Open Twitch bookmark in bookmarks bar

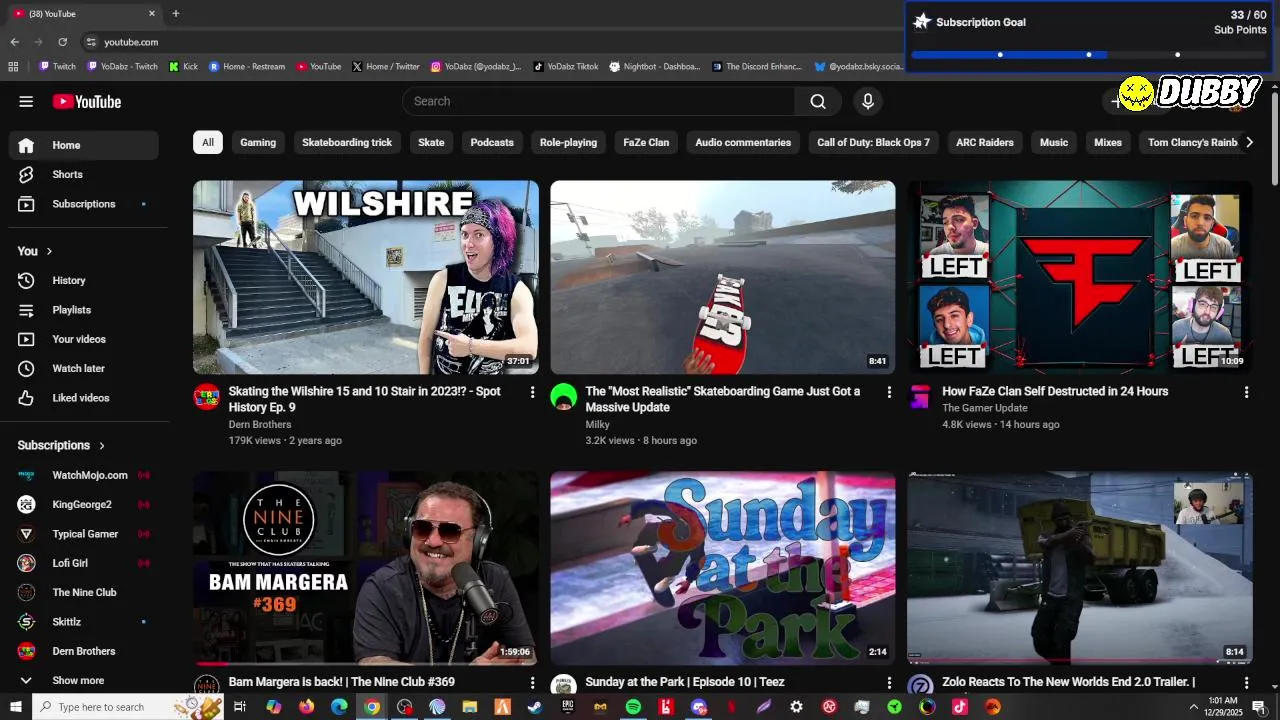click(57, 66)
